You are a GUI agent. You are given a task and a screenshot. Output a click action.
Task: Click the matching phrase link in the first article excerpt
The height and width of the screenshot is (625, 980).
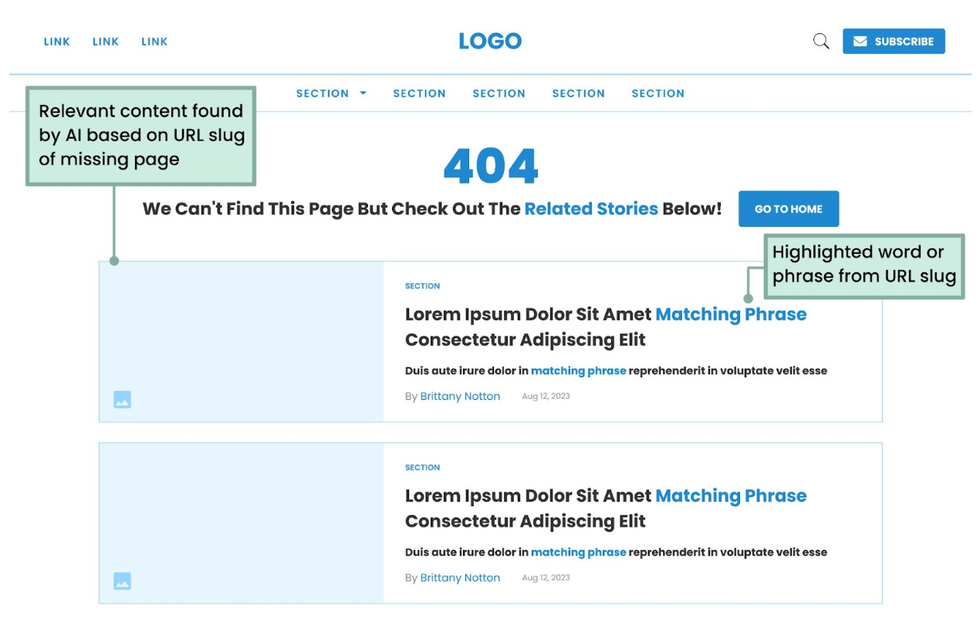tap(578, 370)
